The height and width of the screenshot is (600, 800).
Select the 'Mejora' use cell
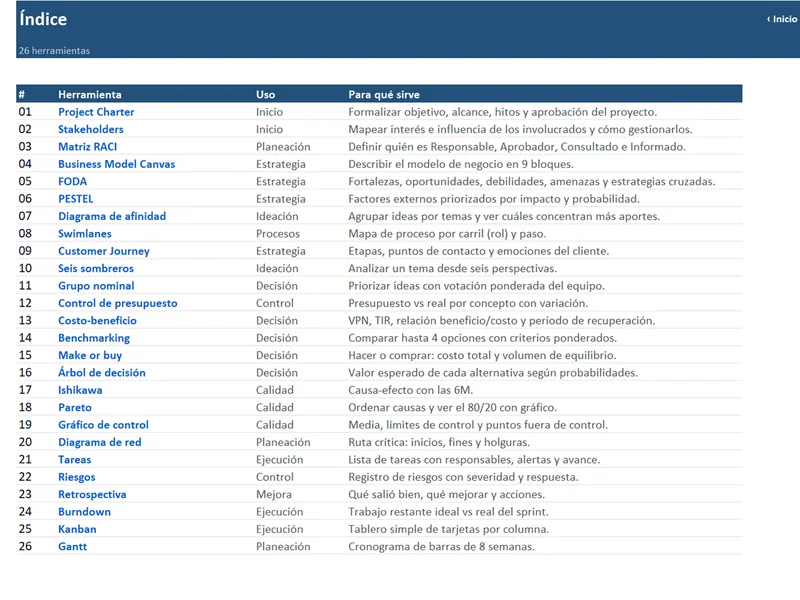273,493
